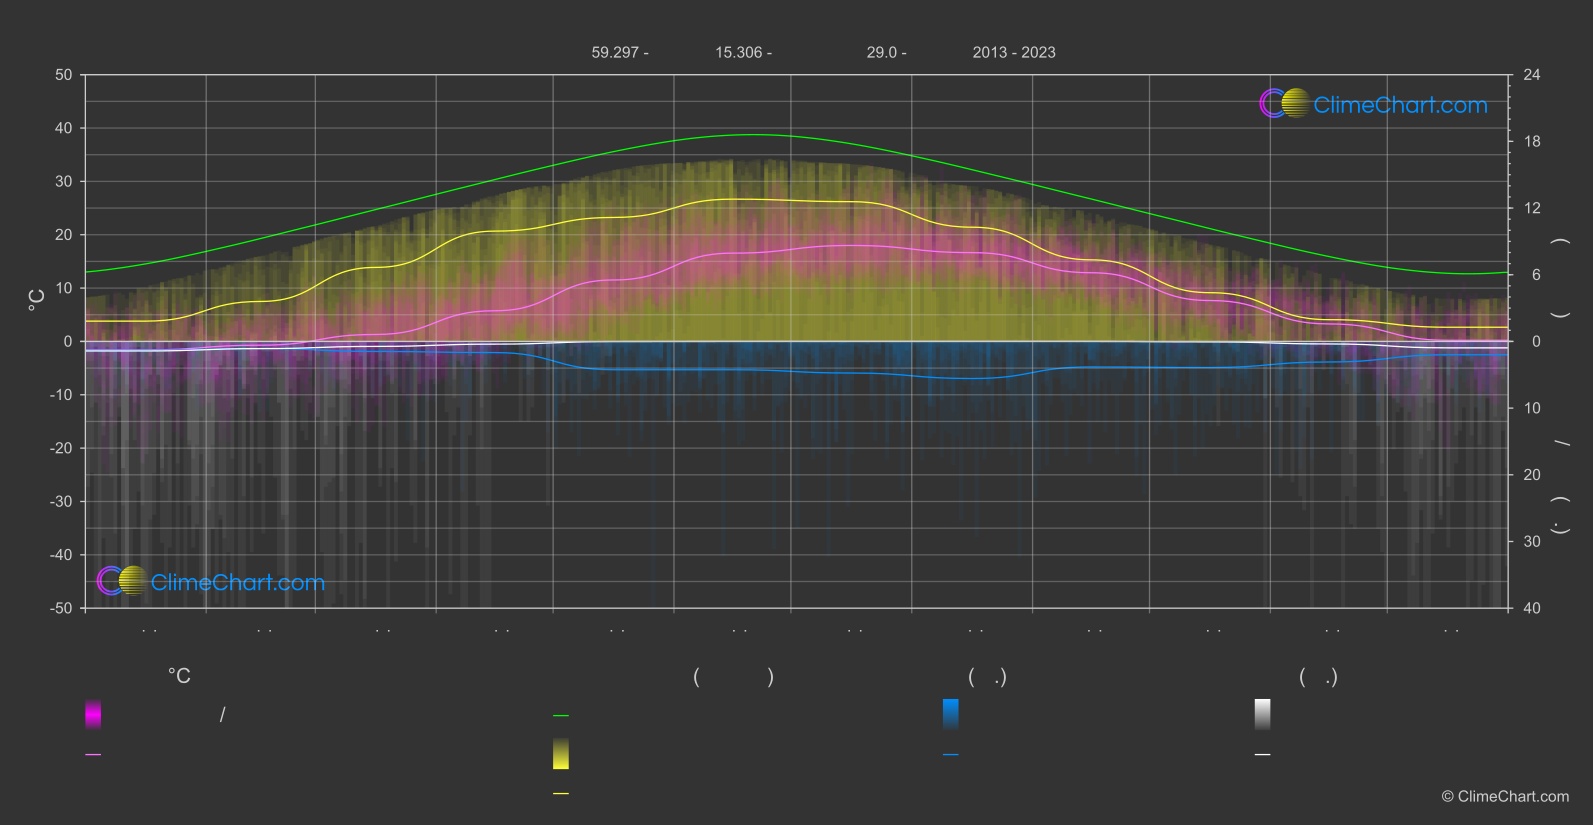Screen dimensions: 1593x825
Task: Click the 2013 - 2023 period label
Action: (1014, 52)
